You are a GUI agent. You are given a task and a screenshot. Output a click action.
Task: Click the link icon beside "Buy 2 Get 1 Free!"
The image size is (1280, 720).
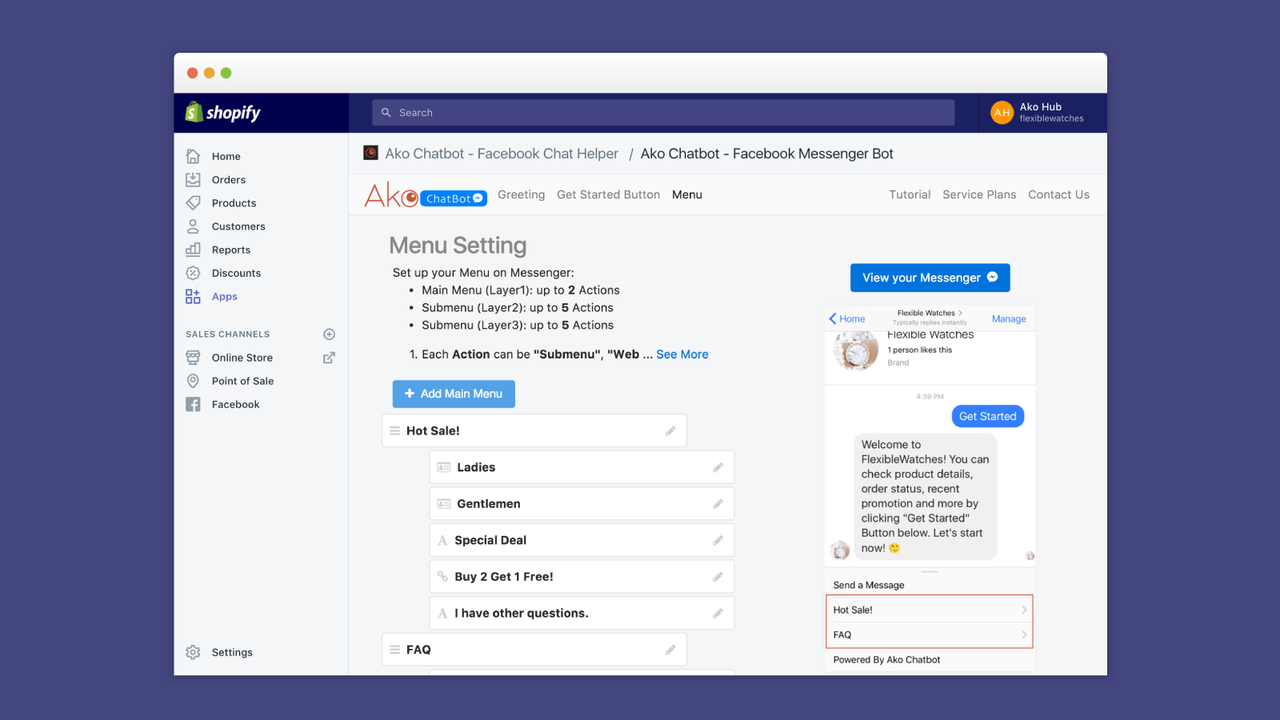[x=443, y=576]
